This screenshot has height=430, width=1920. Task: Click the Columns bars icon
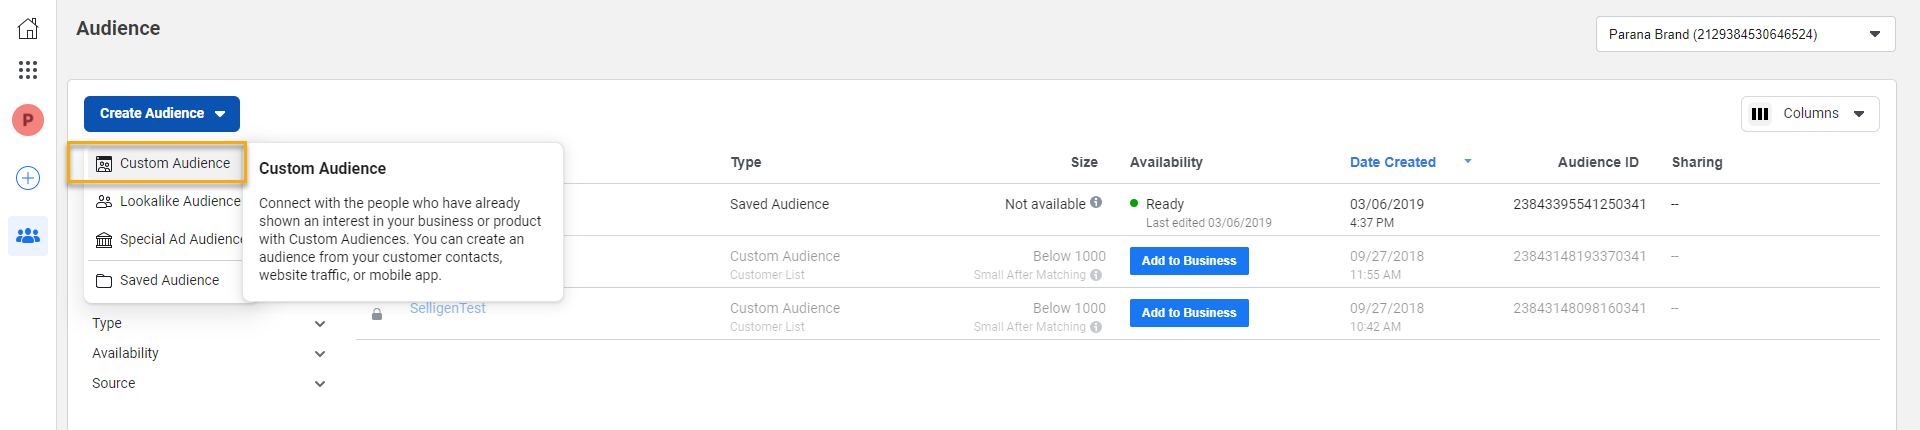tap(1760, 114)
